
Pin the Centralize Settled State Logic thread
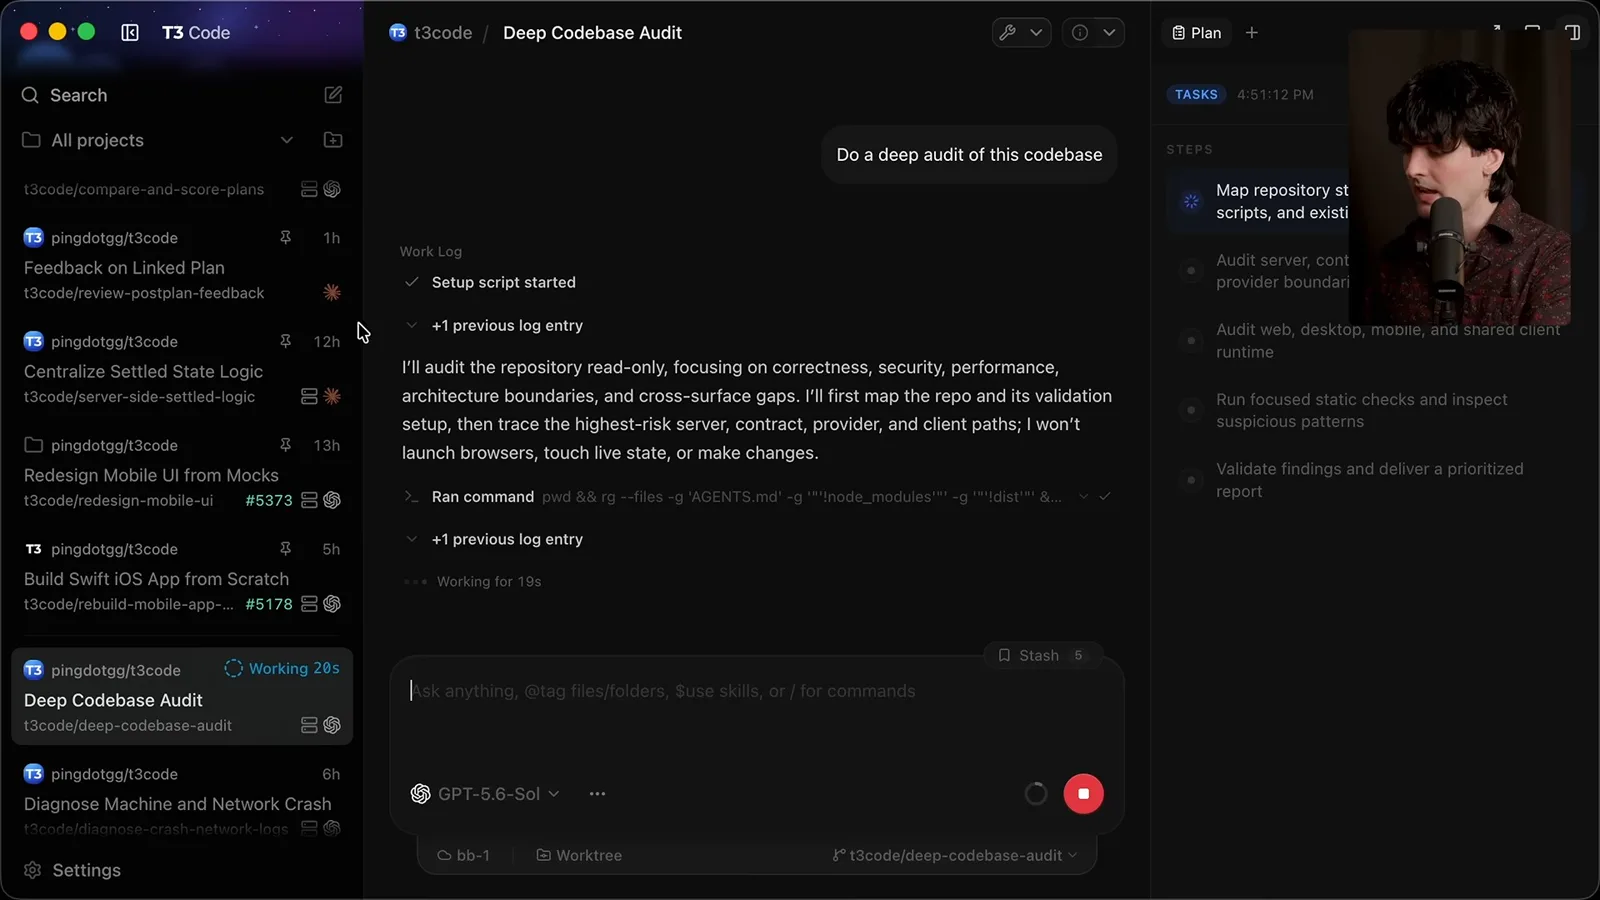pos(285,342)
